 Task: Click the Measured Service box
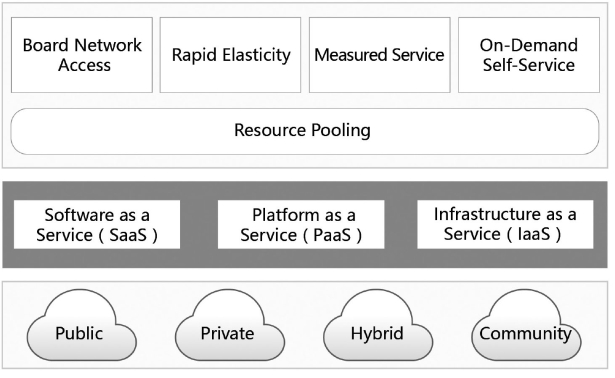(x=379, y=55)
